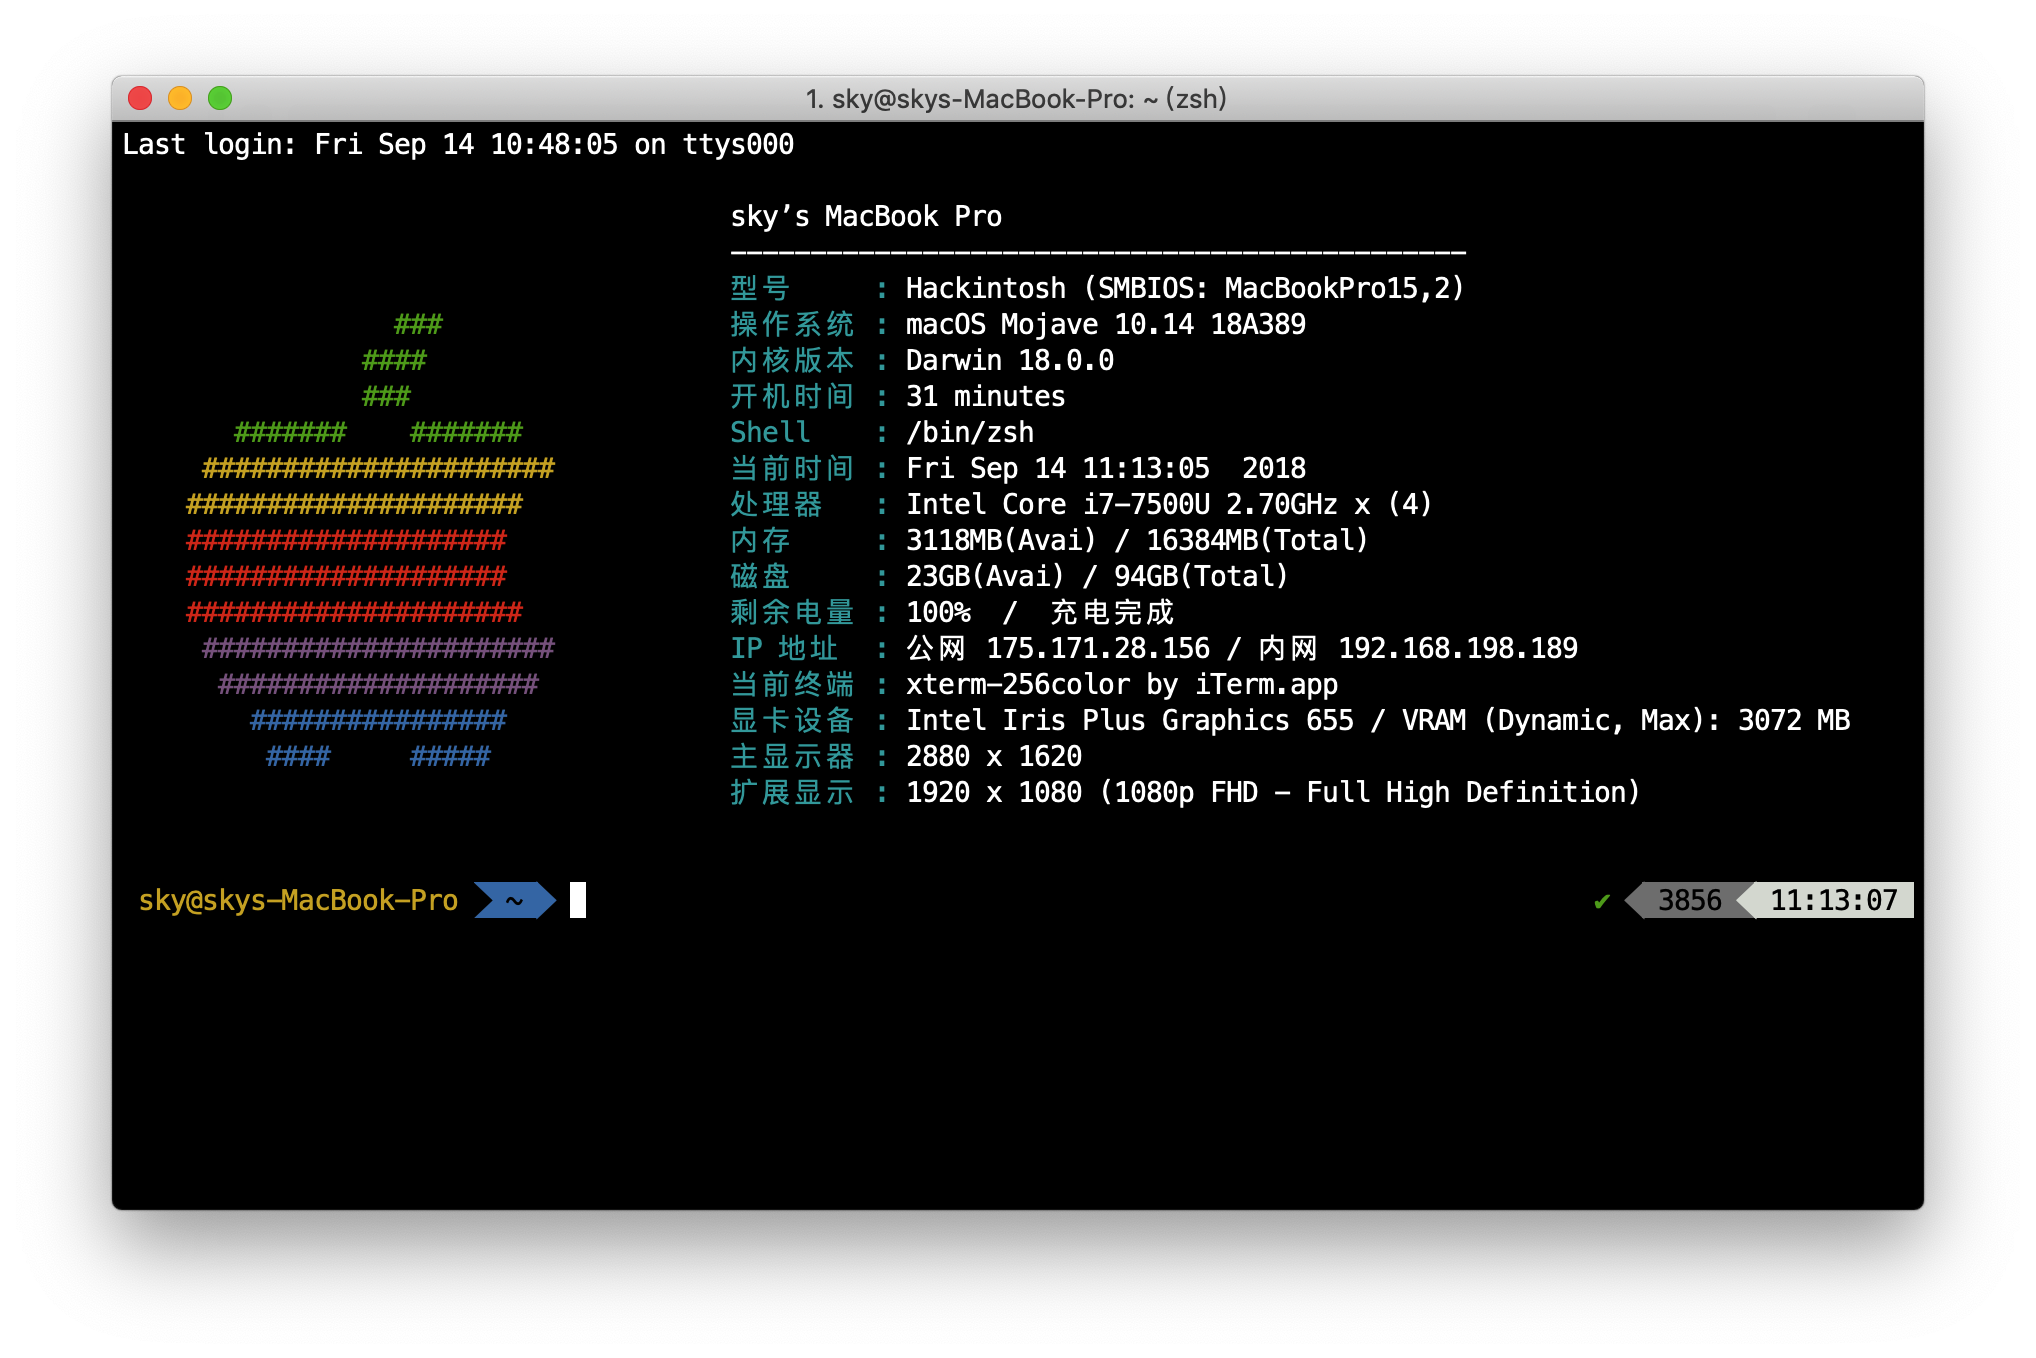Click the 'sky@skys-MacBook-Pro' prompt username text
This screenshot has height=1358, width=2036.
coord(298,900)
